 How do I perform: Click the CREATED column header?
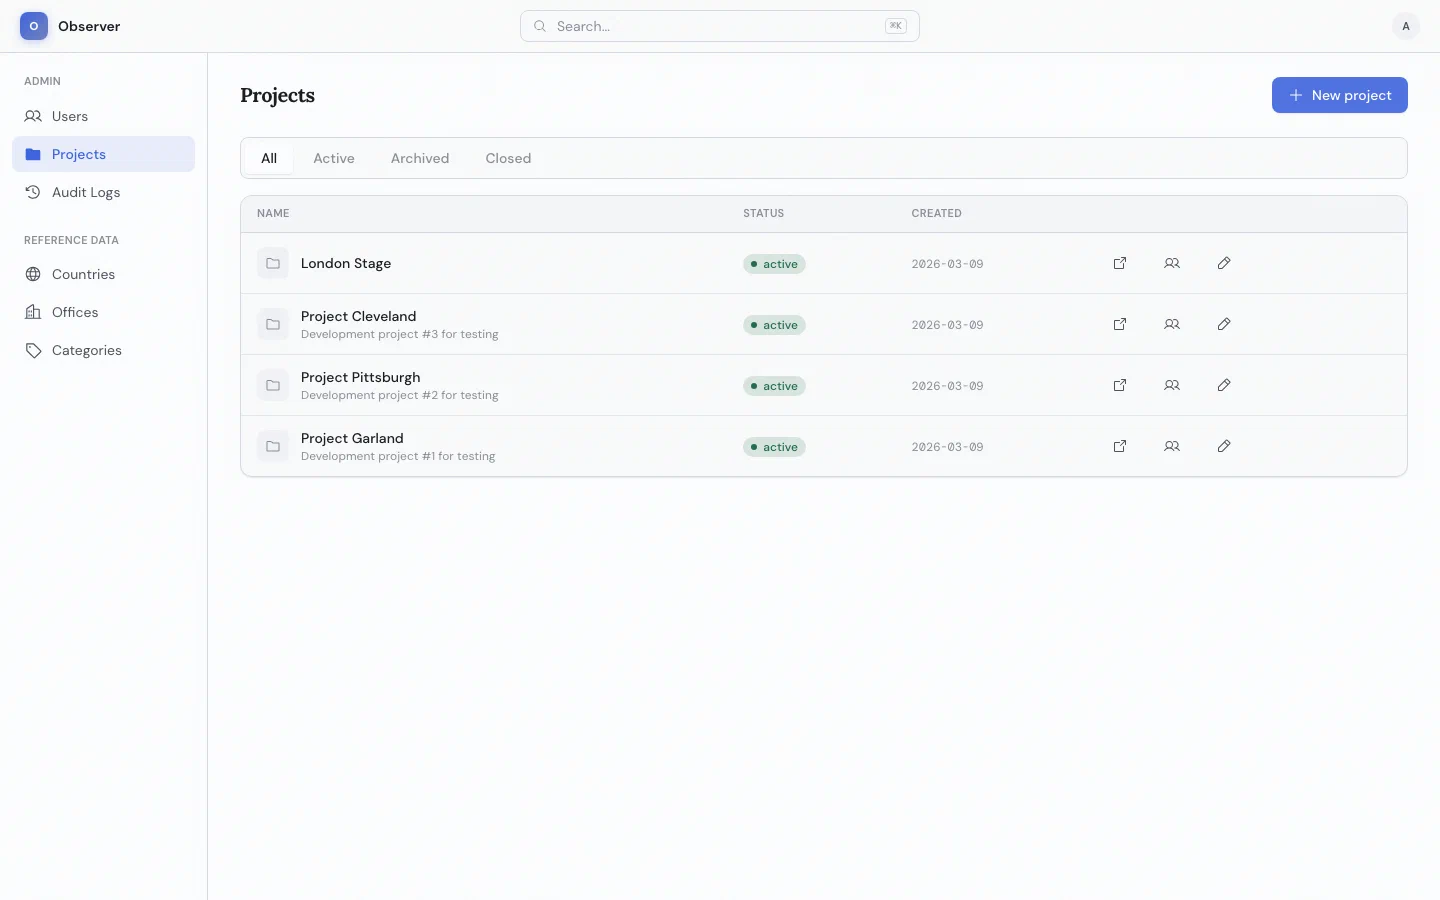tap(936, 213)
